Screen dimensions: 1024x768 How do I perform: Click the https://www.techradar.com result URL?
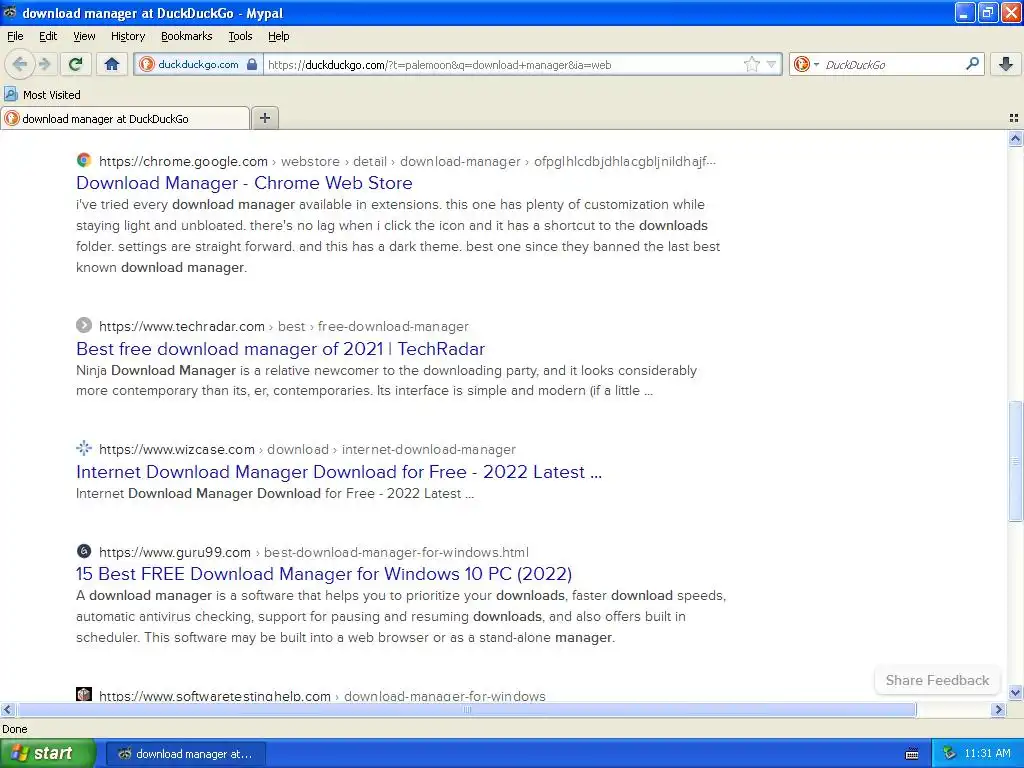(182, 327)
